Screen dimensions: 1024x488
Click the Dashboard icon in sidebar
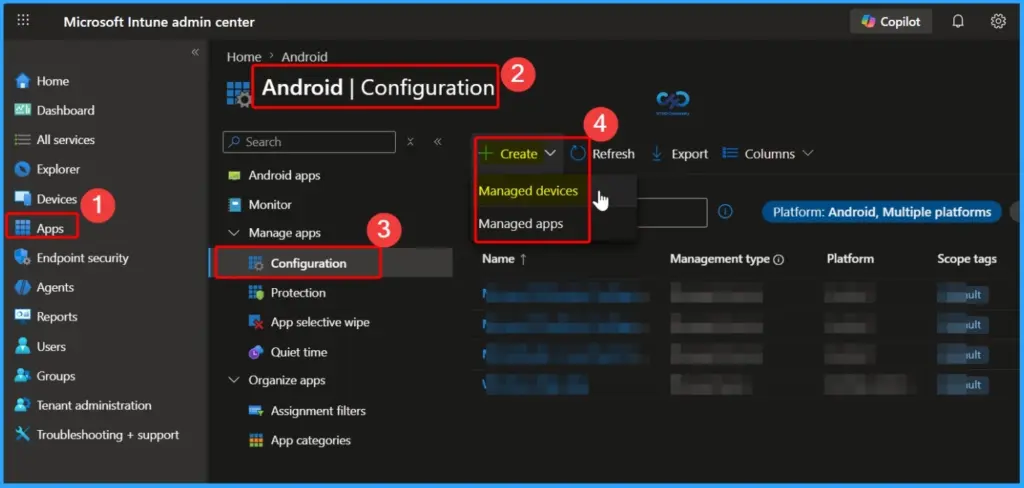pyautogui.click(x=23, y=110)
